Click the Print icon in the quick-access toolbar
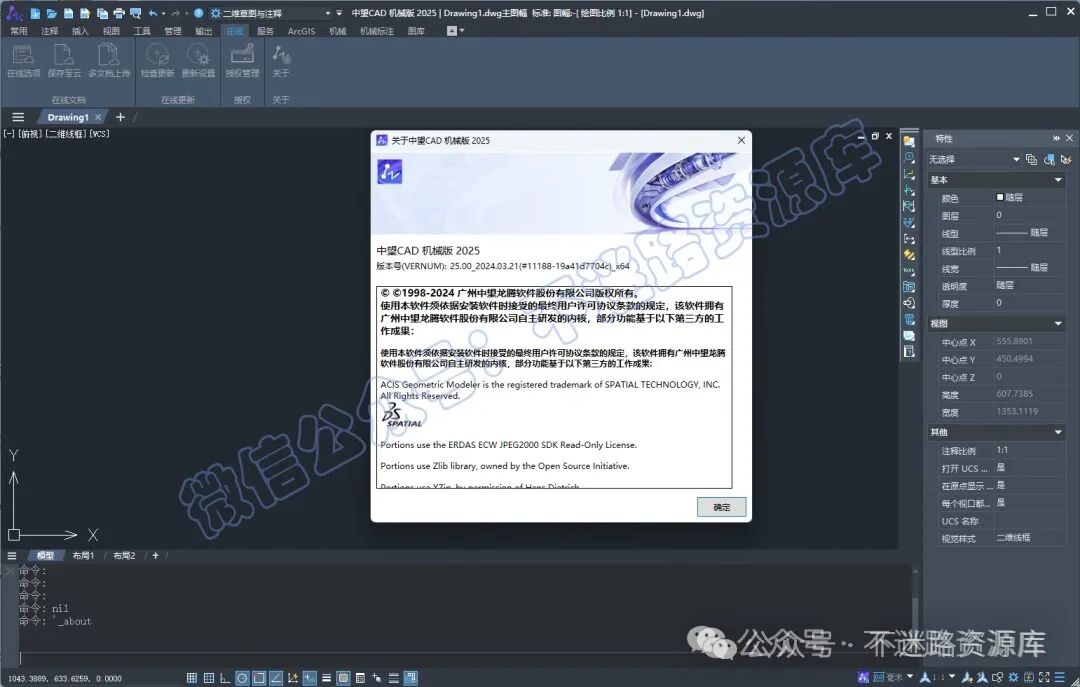 click(118, 13)
